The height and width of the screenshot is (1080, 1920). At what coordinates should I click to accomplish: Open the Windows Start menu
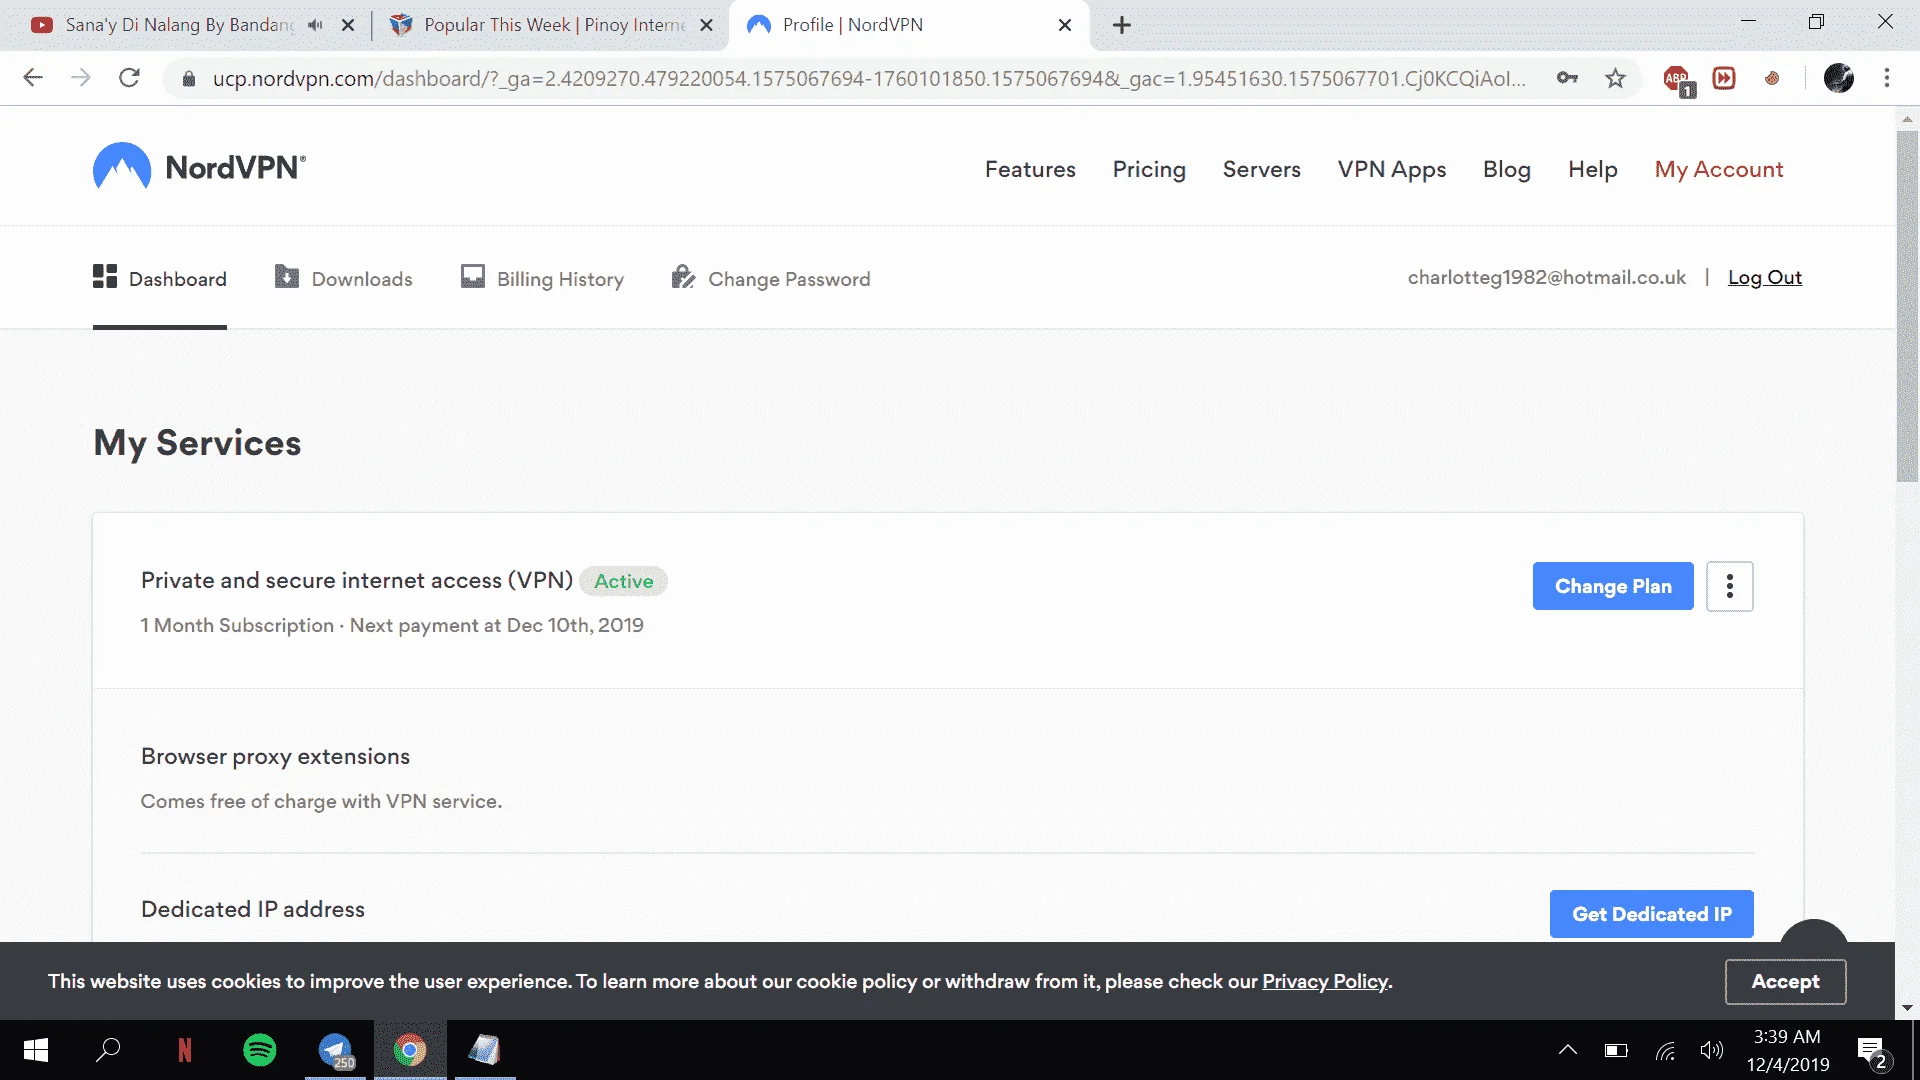(36, 1050)
